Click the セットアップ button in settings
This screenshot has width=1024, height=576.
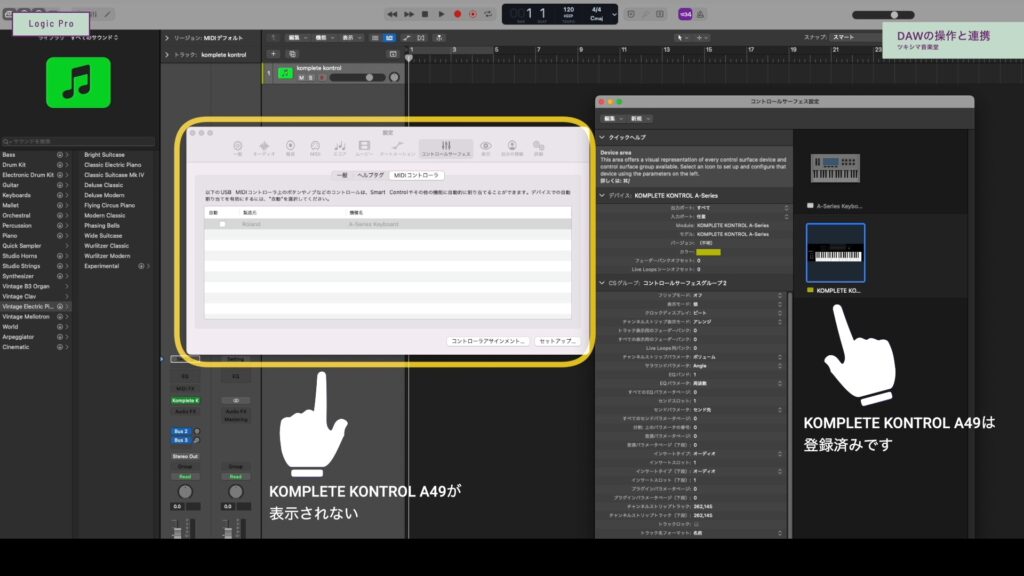point(557,341)
